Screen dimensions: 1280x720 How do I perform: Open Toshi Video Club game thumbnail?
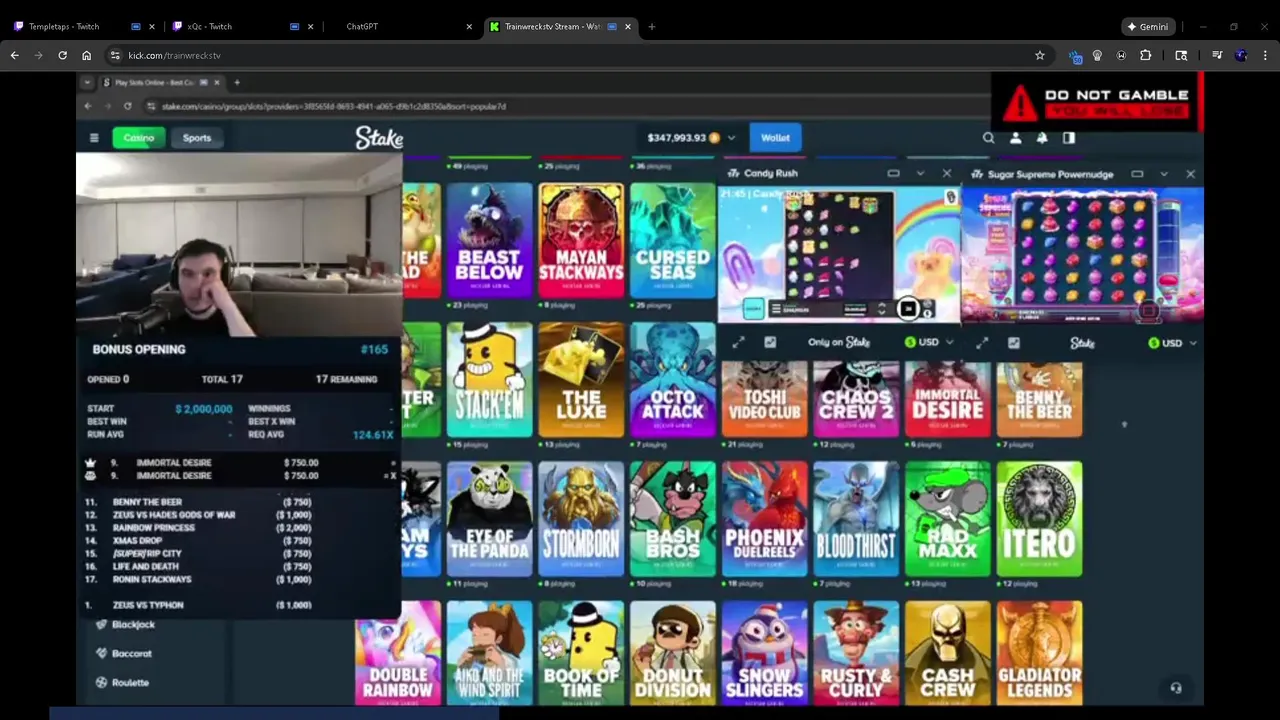click(x=764, y=400)
